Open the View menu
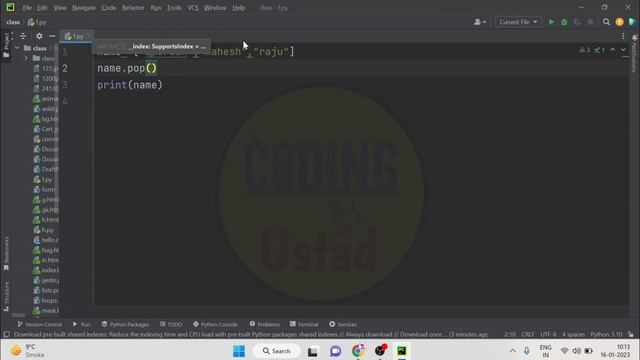 pyautogui.click(x=60, y=8)
